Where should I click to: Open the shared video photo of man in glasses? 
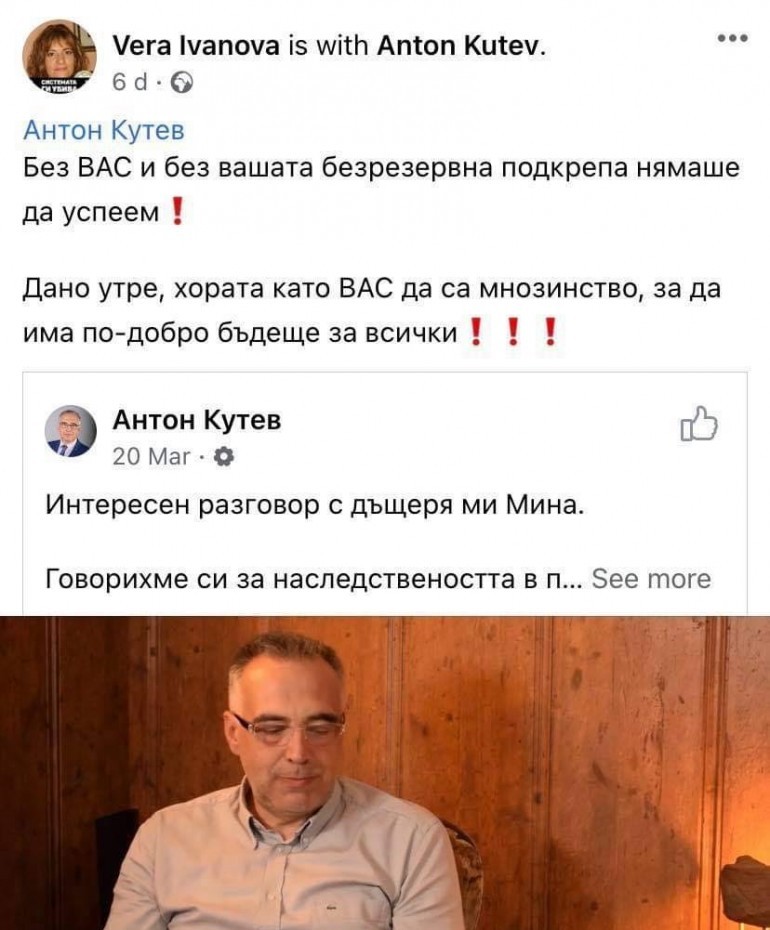click(x=385, y=773)
